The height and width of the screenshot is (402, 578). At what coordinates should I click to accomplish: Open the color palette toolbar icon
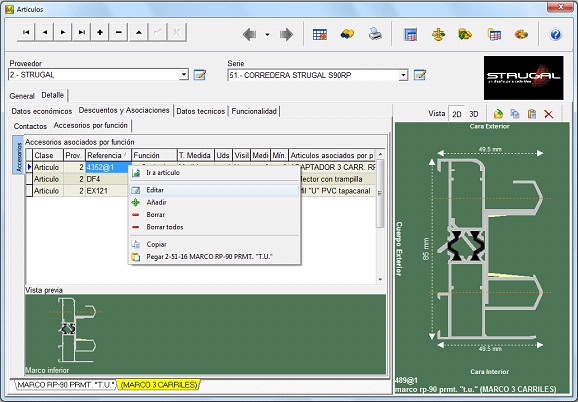(x=521, y=34)
